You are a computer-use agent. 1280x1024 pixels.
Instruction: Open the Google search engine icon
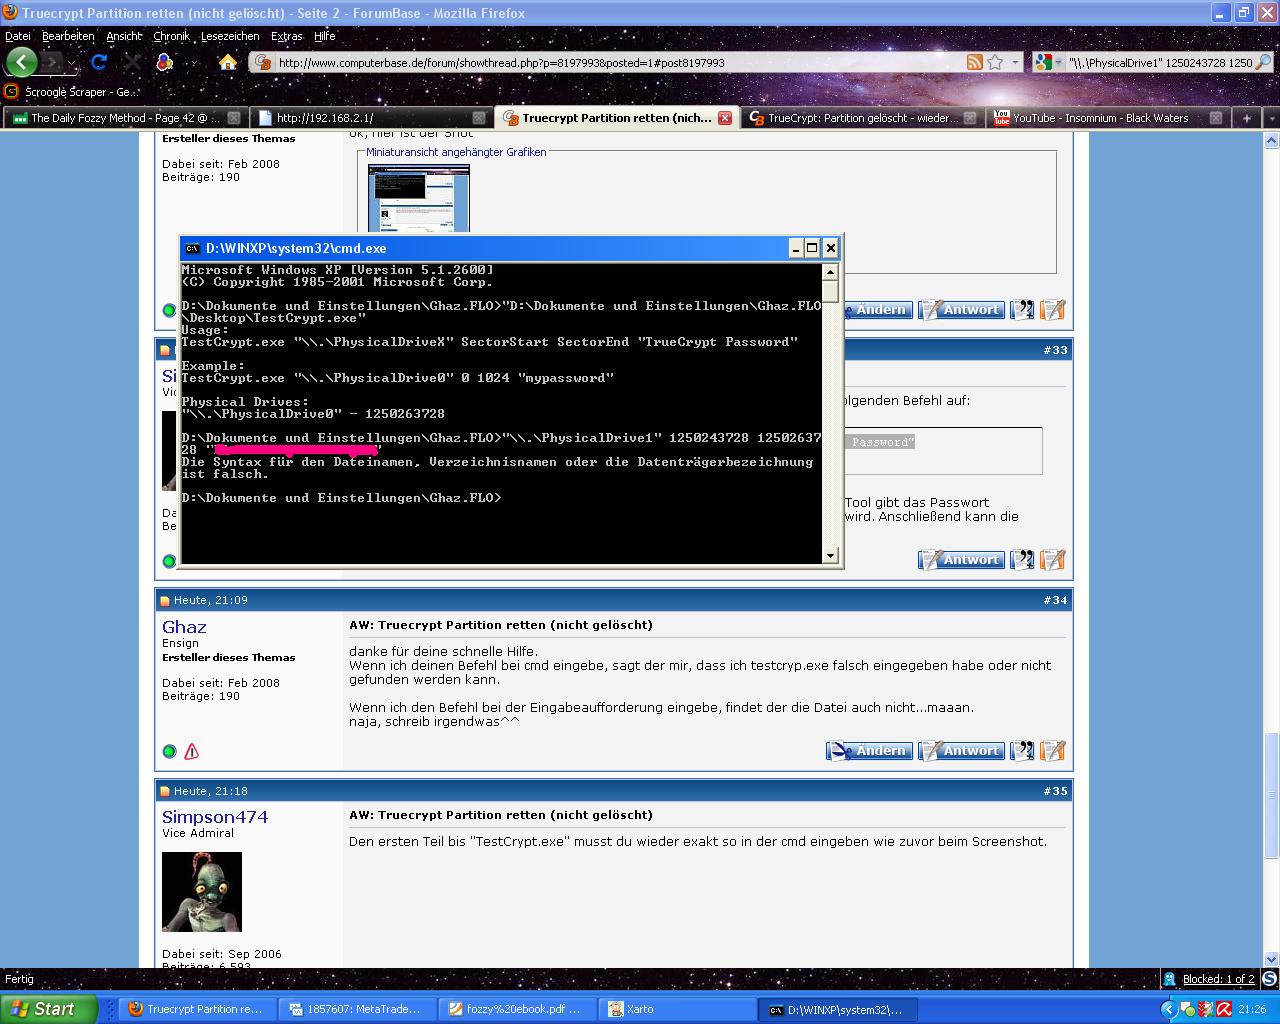1044,62
